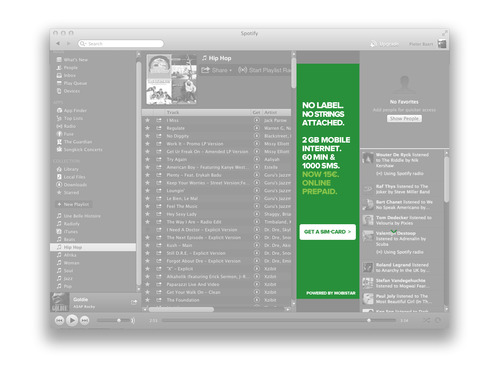Open the Share dropdown for Hip Hop
This screenshot has height=375, width=500.
(217, 70)
